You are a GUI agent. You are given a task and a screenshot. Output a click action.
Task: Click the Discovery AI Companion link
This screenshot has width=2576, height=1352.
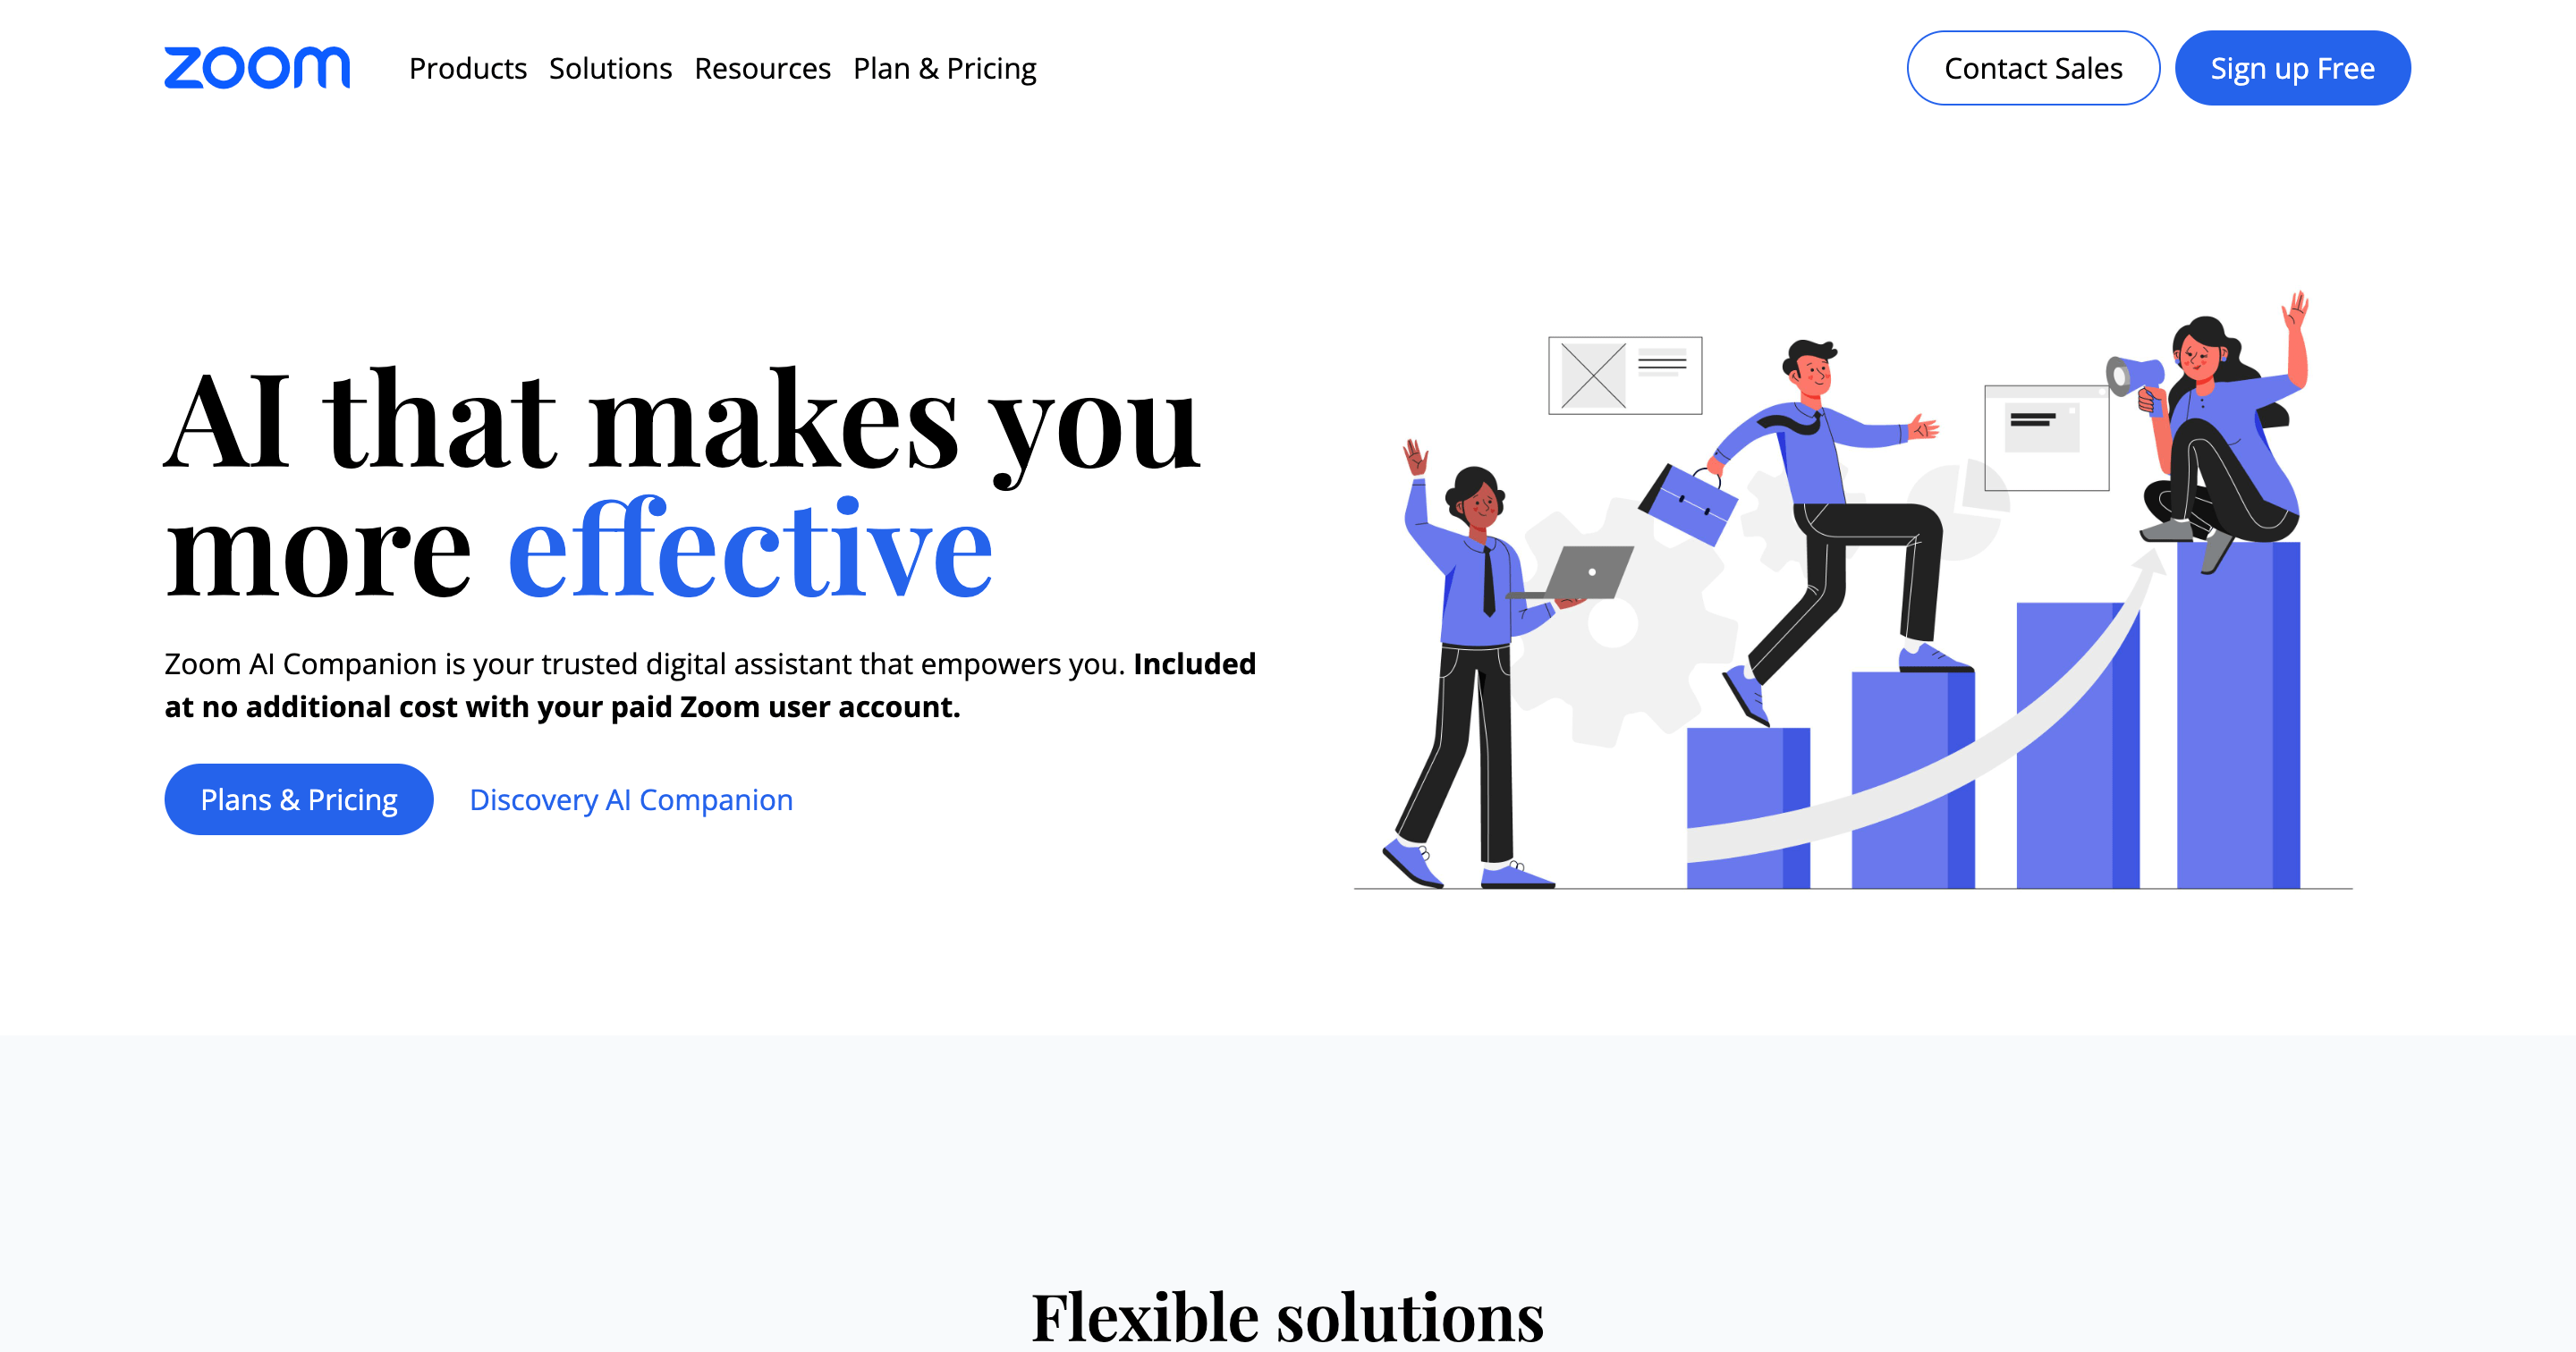tap(631, 799)
